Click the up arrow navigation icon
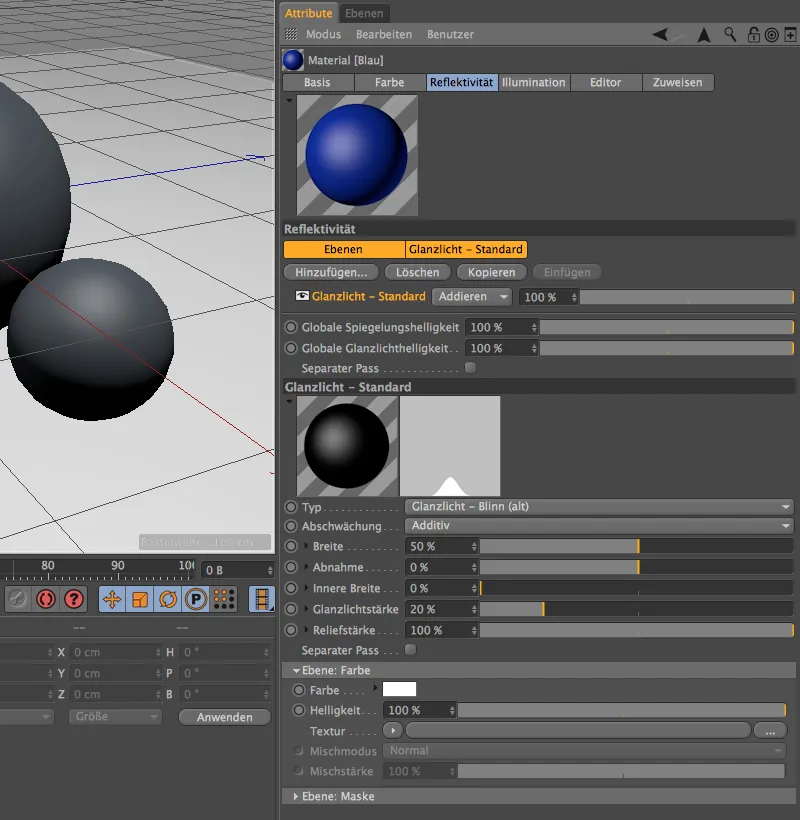The width and height of the screenshot is (800, 820). 704,35
